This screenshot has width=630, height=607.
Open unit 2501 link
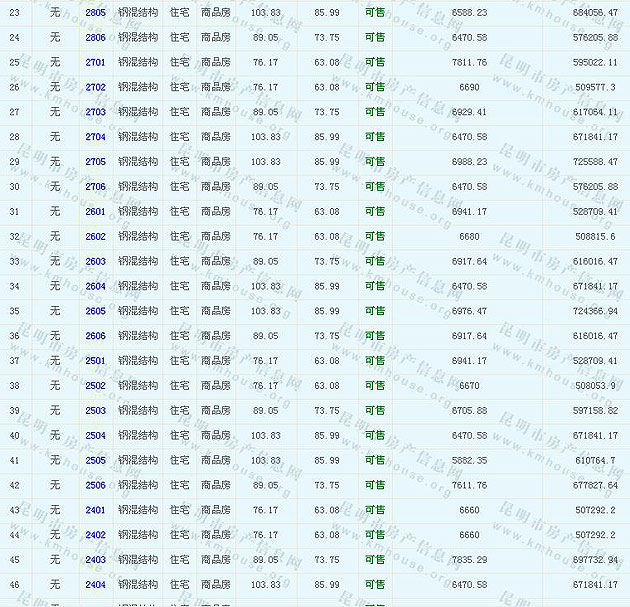pos(95,361)
